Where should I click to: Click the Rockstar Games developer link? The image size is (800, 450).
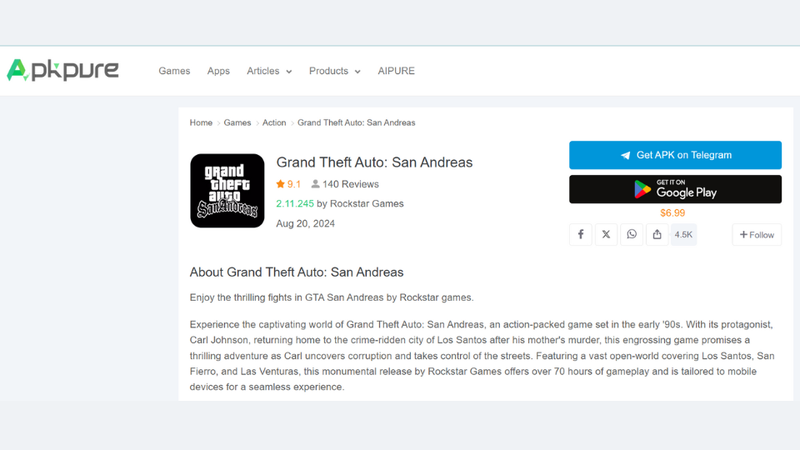[x=367, y=204]
